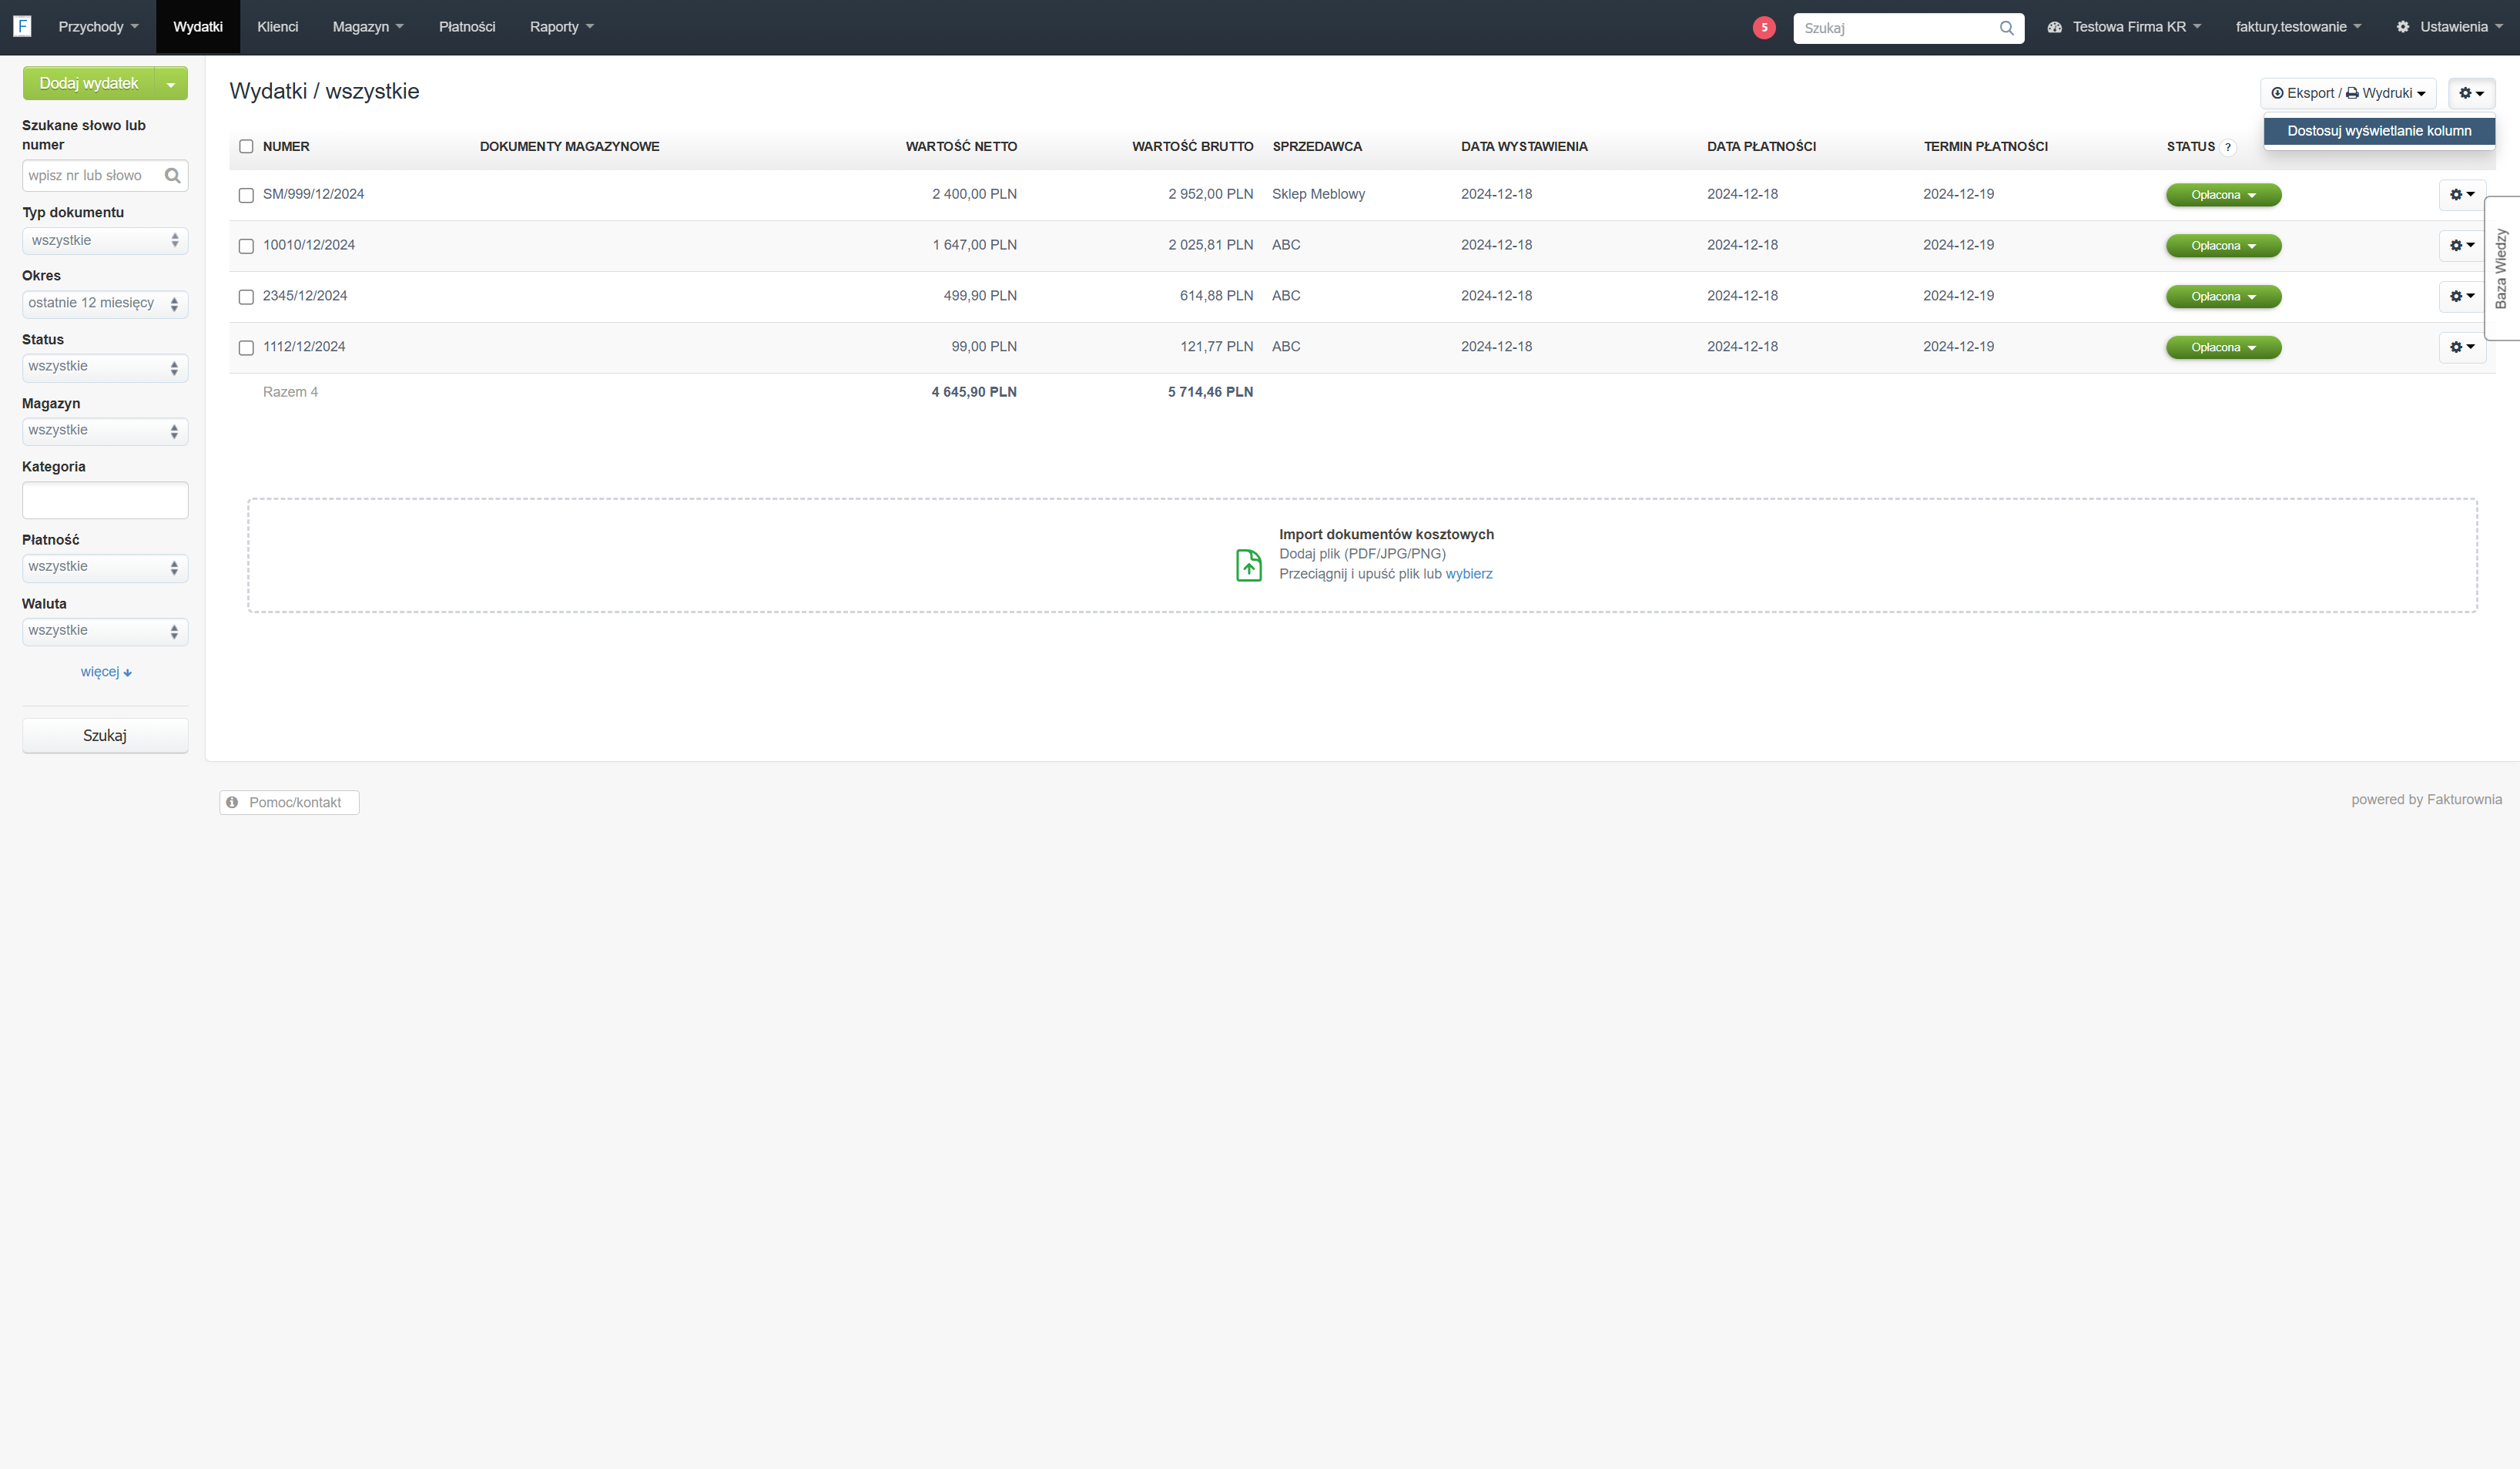The image size is (2520, 1469).
Task: Open gear menu for row 1112/12/2024
Action: click(2462, 347)
